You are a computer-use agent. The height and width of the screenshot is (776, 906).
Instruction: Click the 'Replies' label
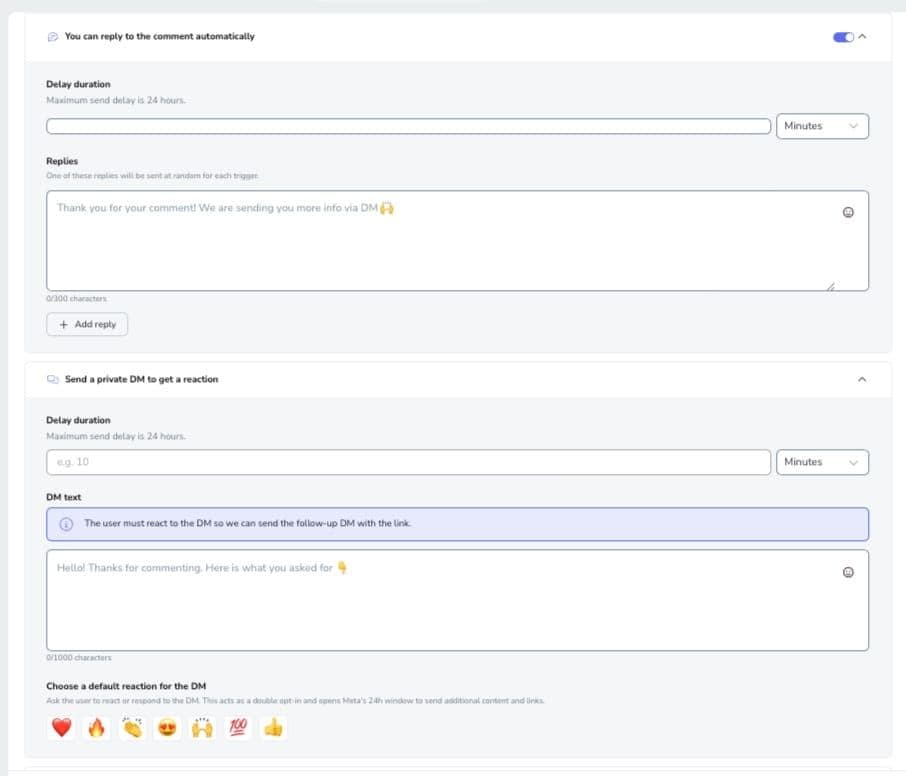[x=62, y=161]
